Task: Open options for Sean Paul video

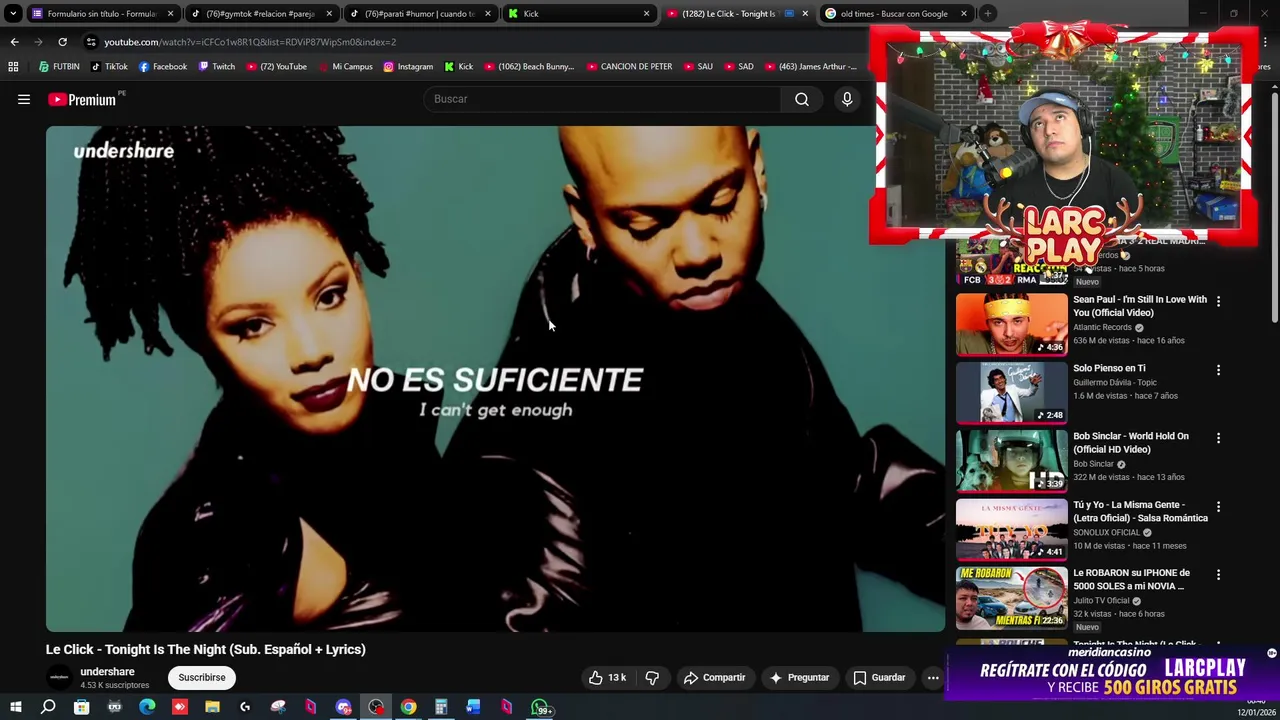Action: [1218, 301]
